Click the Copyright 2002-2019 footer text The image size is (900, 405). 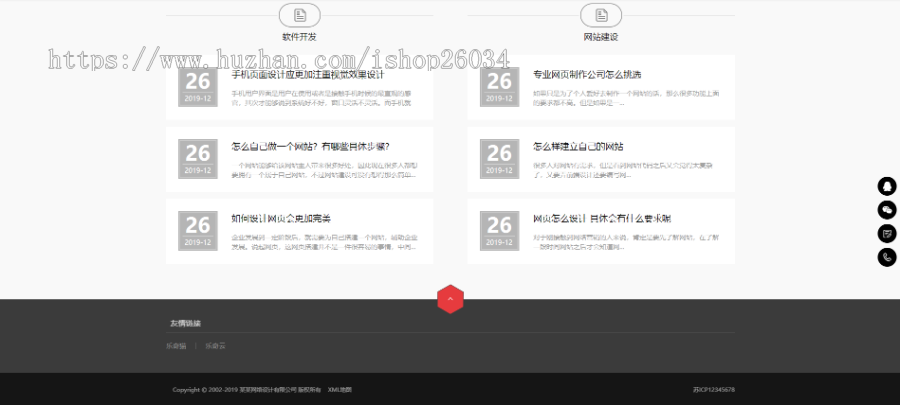click(246, 390)
